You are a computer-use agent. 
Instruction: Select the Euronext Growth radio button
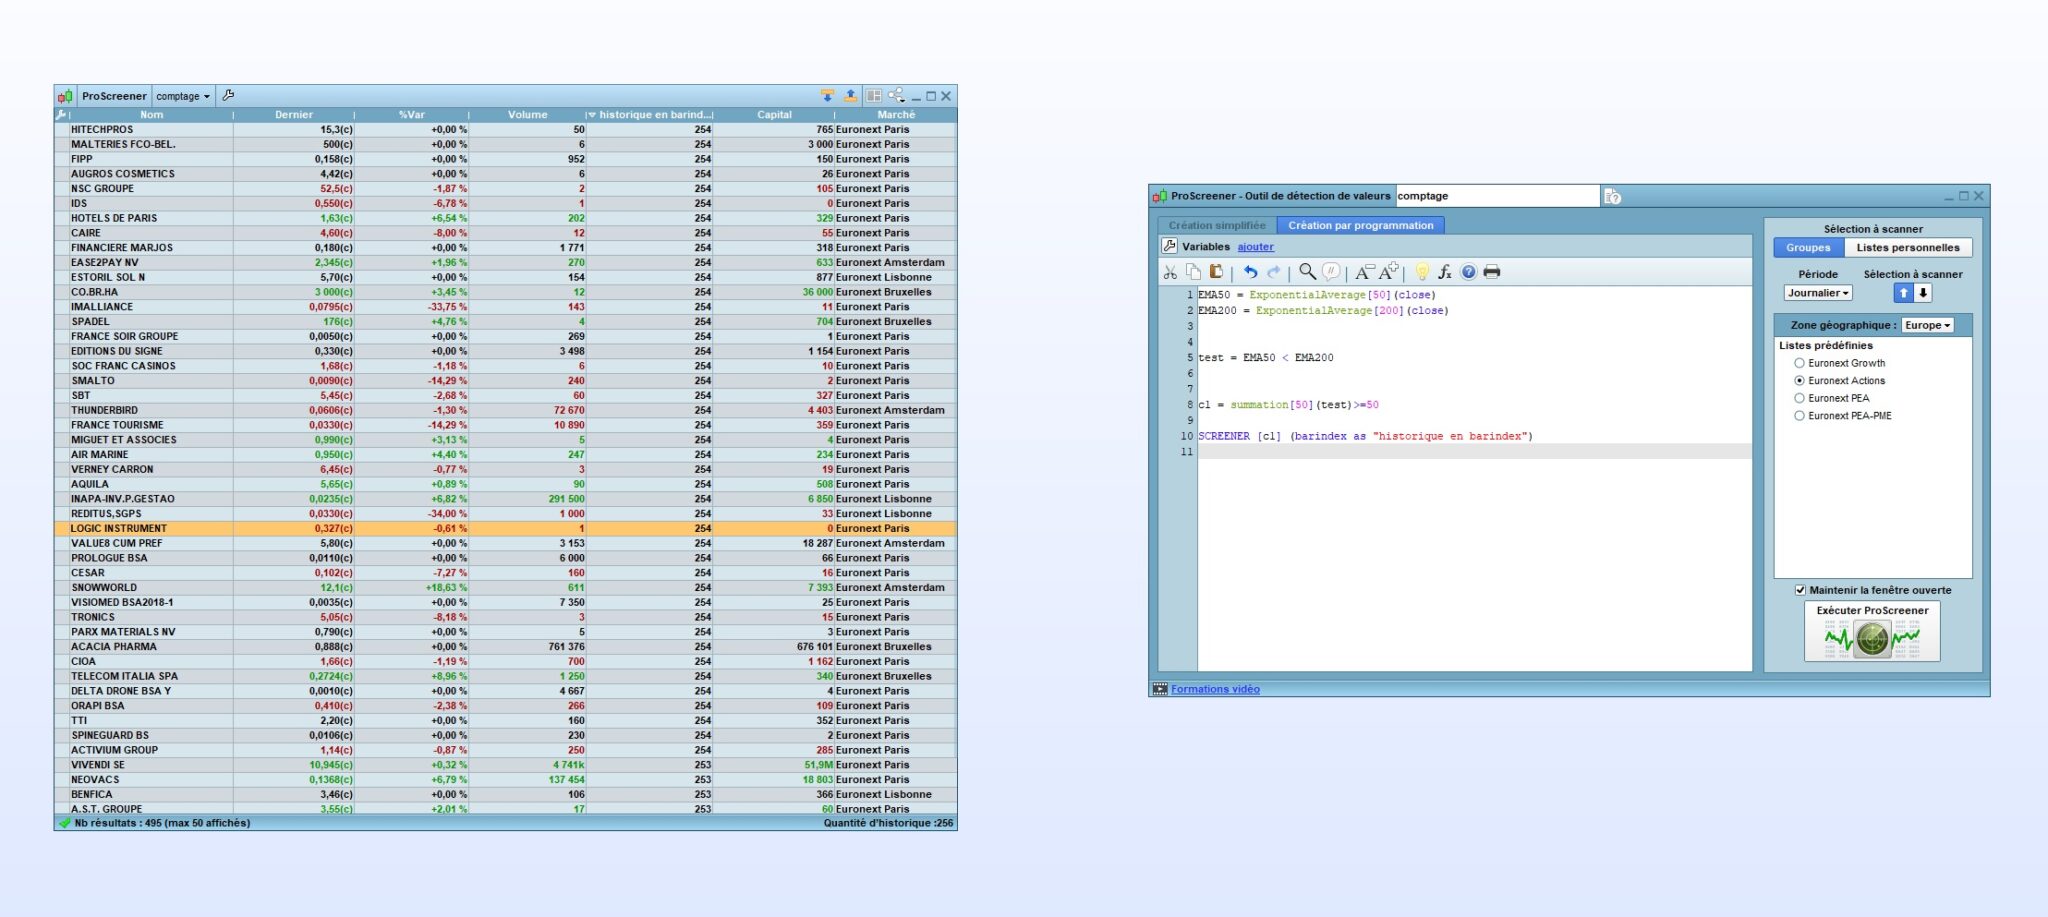[x=1799, y=363]
